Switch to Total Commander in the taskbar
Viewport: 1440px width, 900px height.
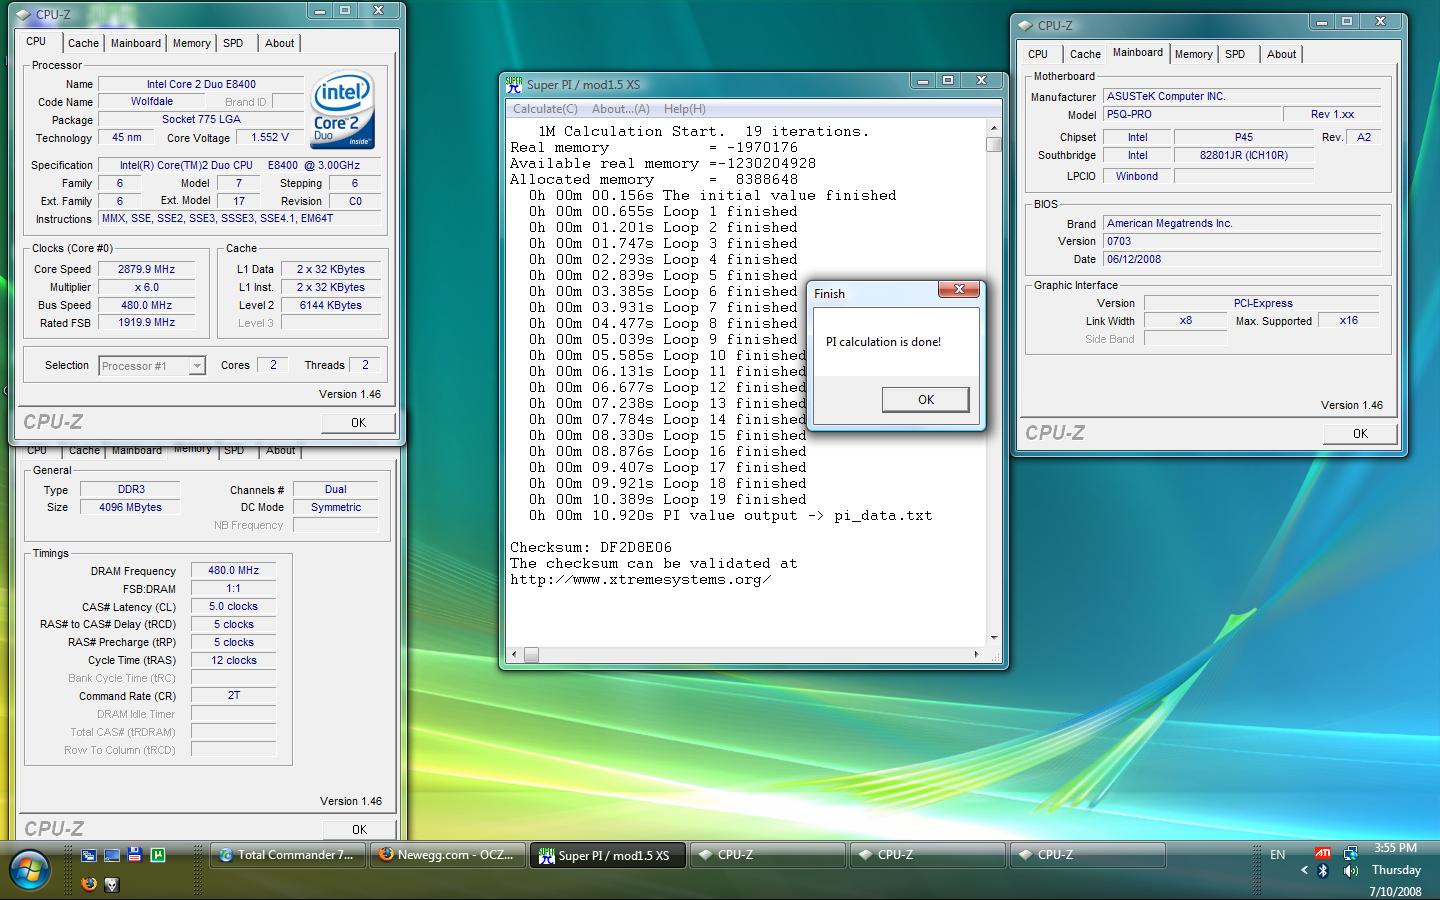point(287,855)
